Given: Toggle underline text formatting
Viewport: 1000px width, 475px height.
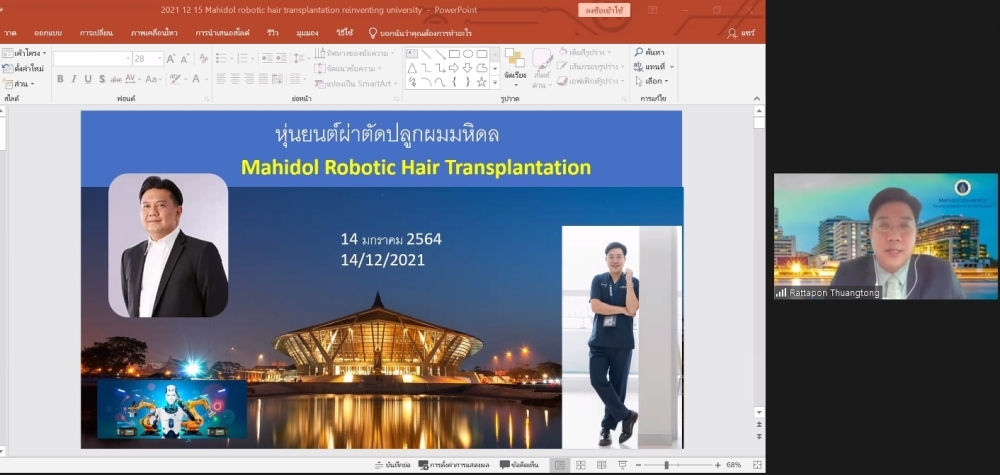Looking at the screenshot, I should click(x=88, y=79).
